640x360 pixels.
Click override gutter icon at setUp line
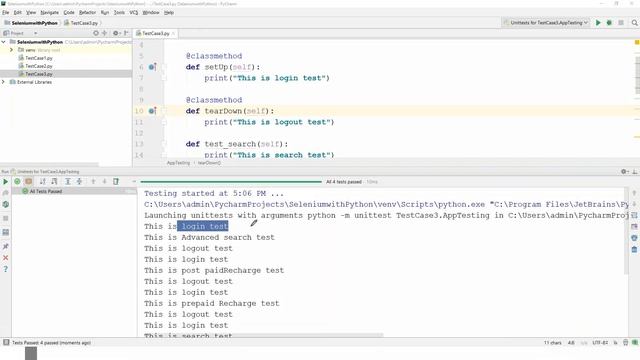tap(152, 67)
